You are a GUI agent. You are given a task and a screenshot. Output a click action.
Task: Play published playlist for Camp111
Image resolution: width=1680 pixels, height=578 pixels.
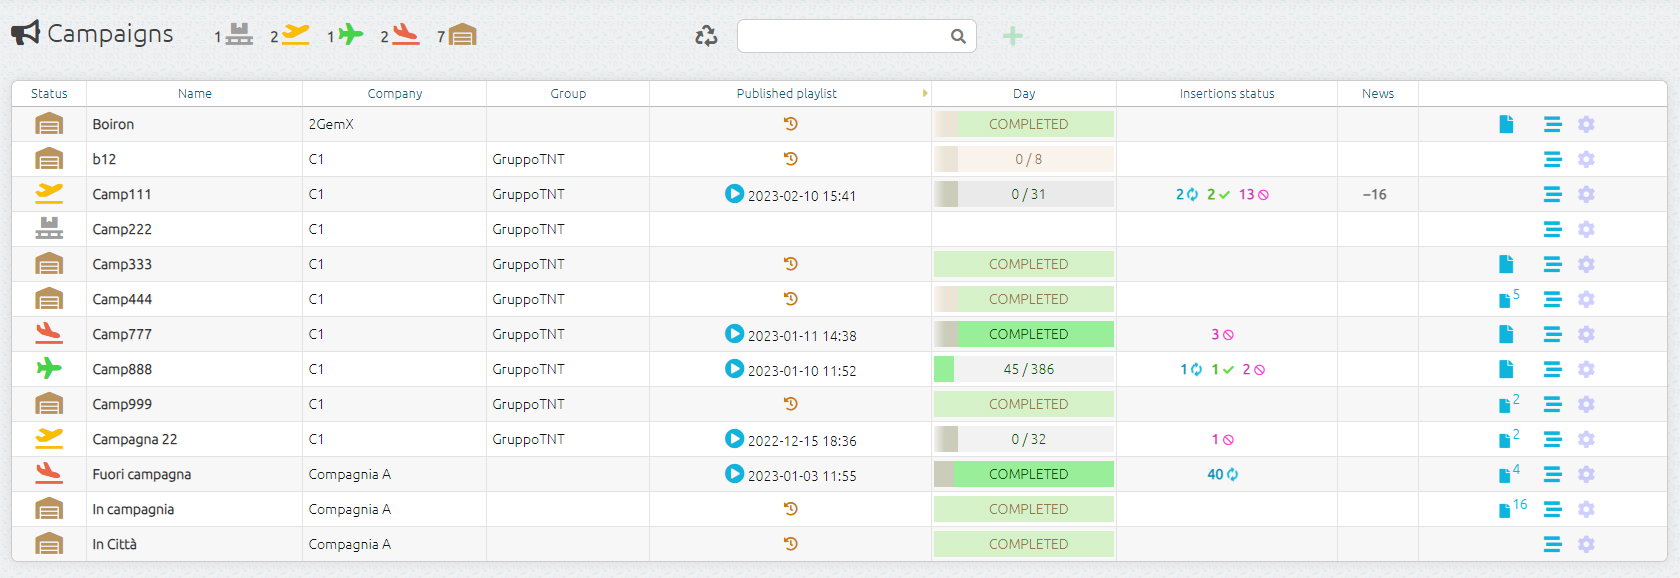click(734, 194)
